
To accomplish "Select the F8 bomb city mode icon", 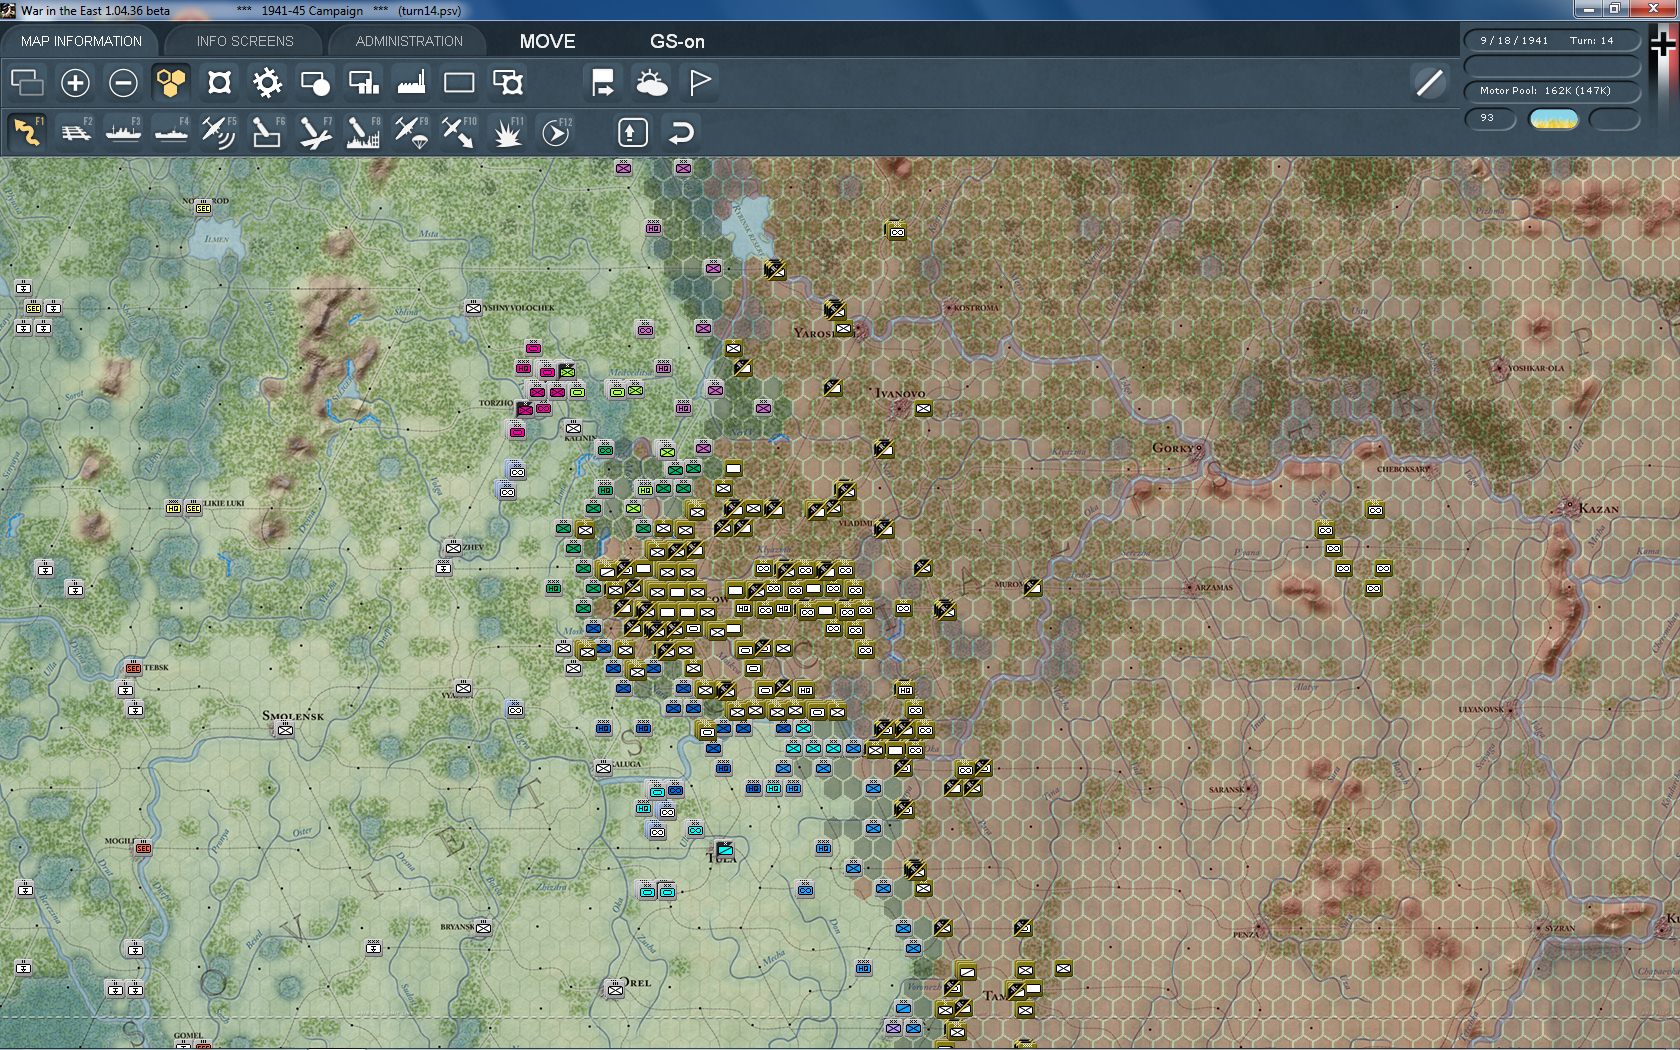I will coord(363,132).
